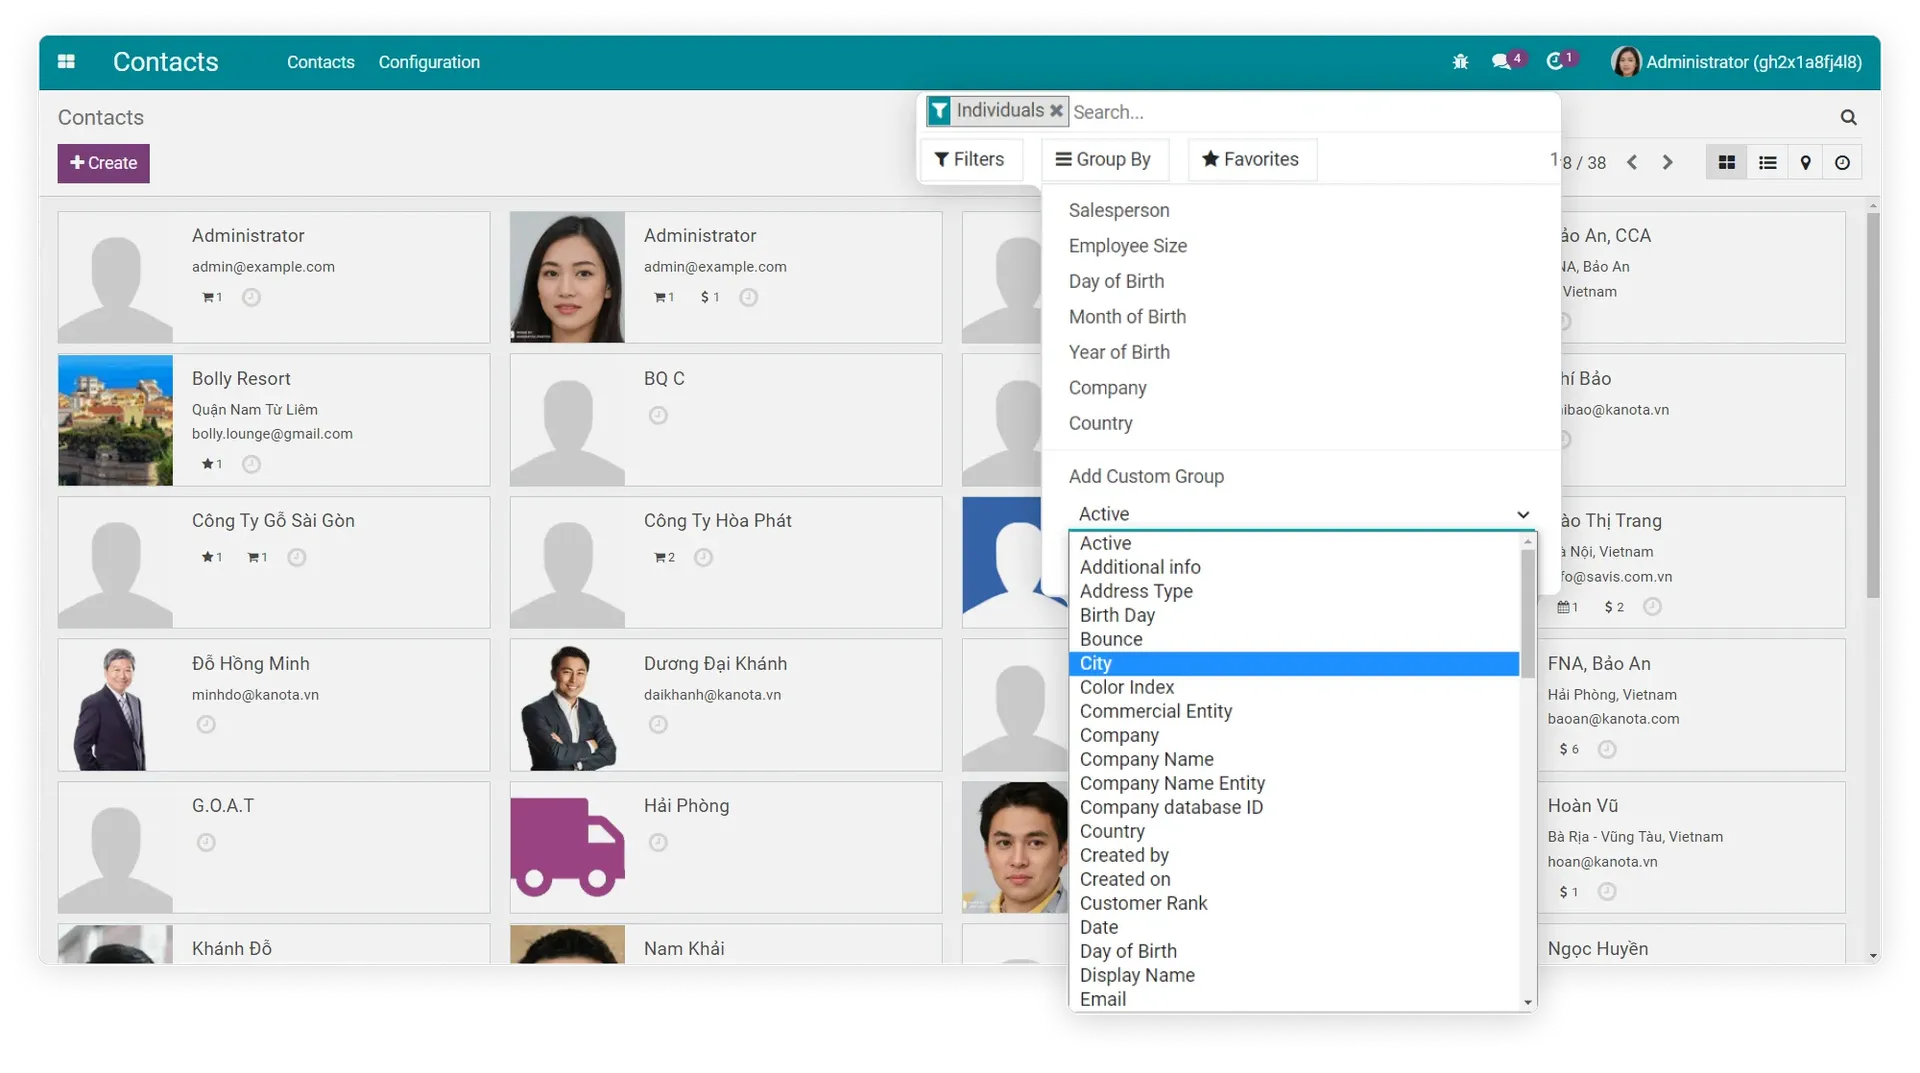
Task: Click the Contacts app title
Action: point(165,62)
